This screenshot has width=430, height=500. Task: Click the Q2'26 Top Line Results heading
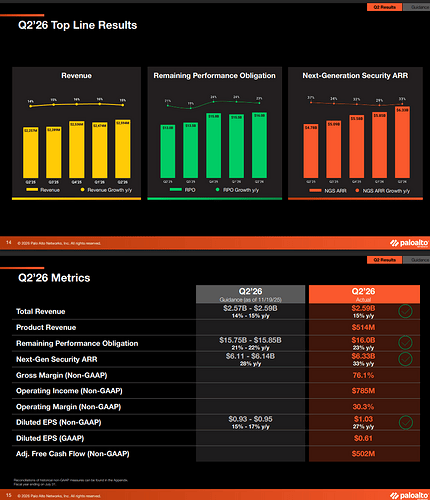(77, 25)
